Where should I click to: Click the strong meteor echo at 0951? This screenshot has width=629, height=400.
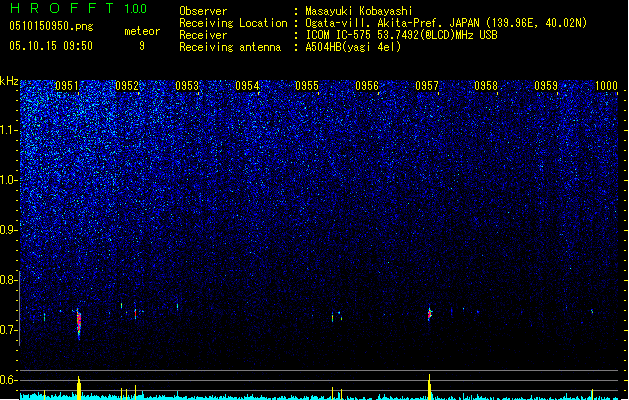(x=79, y=324)
